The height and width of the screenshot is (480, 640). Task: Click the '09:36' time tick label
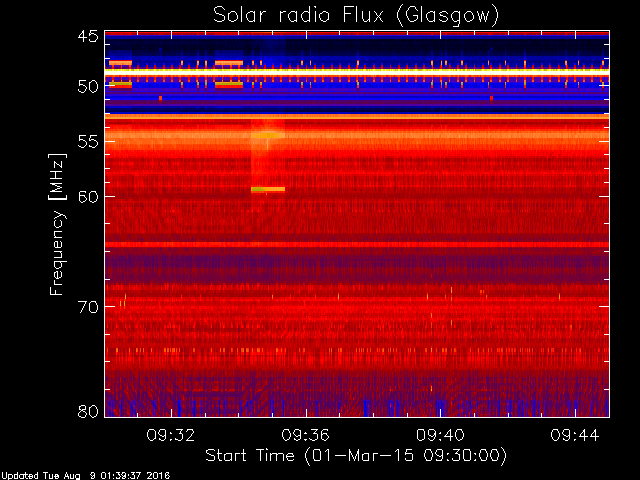click(x=305, y=435)
